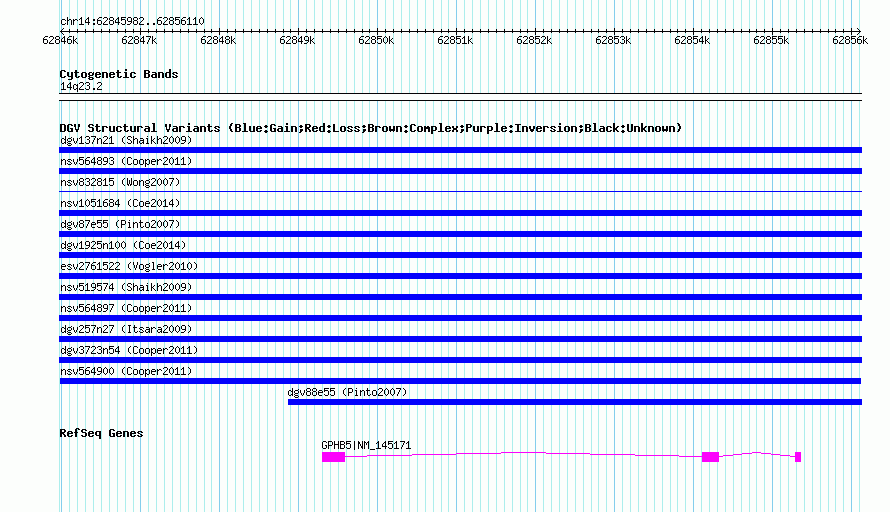Click the DGV Structural Variants track title
The image size is (890, 512).
370,128
